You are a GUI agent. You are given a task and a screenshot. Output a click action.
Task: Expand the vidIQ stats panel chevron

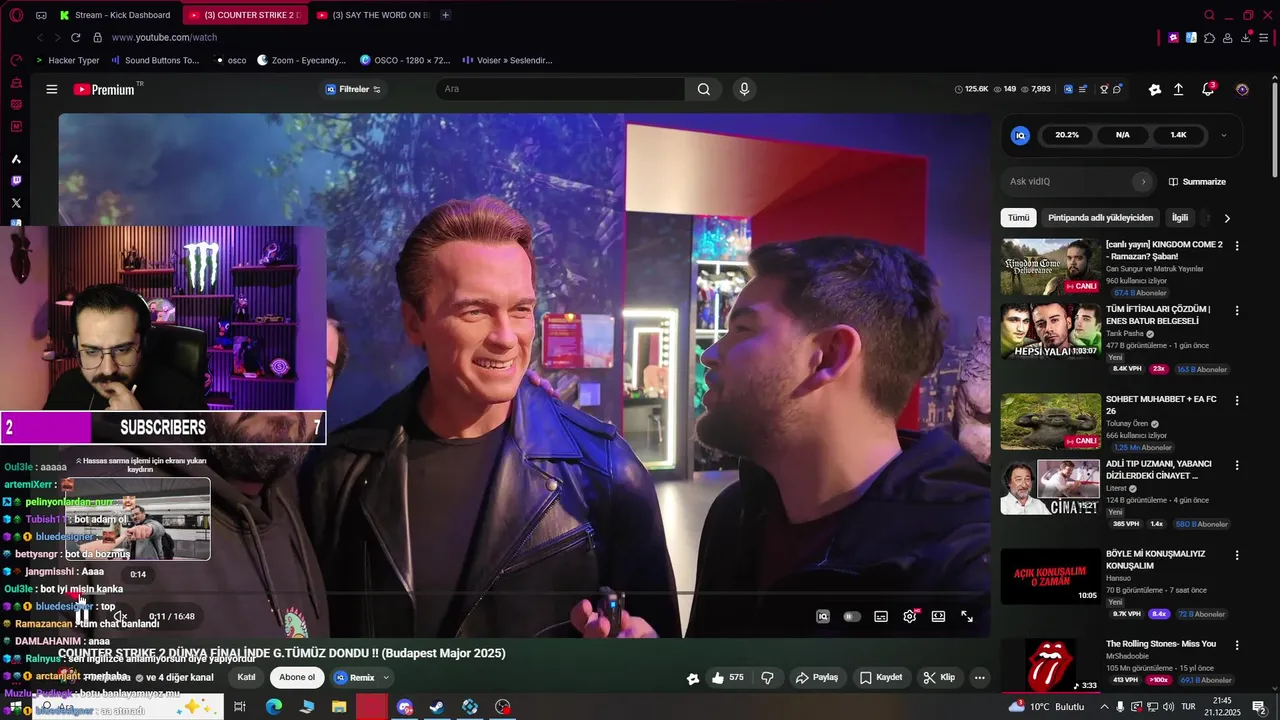[x=1223, y=135]
